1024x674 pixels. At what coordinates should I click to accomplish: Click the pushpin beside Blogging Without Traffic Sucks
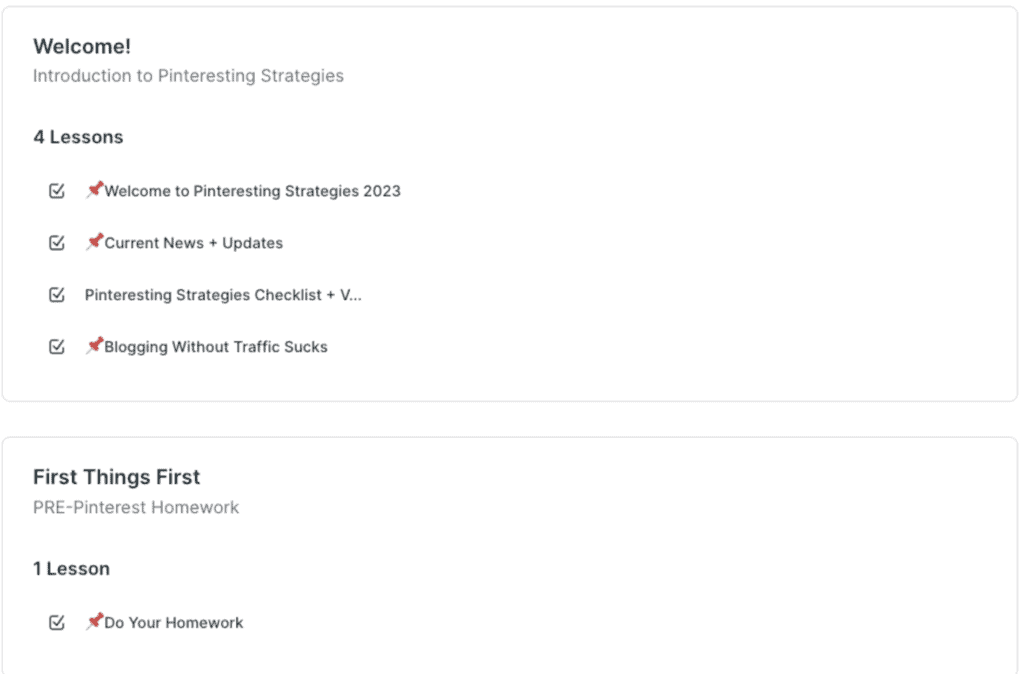[94, 346]
